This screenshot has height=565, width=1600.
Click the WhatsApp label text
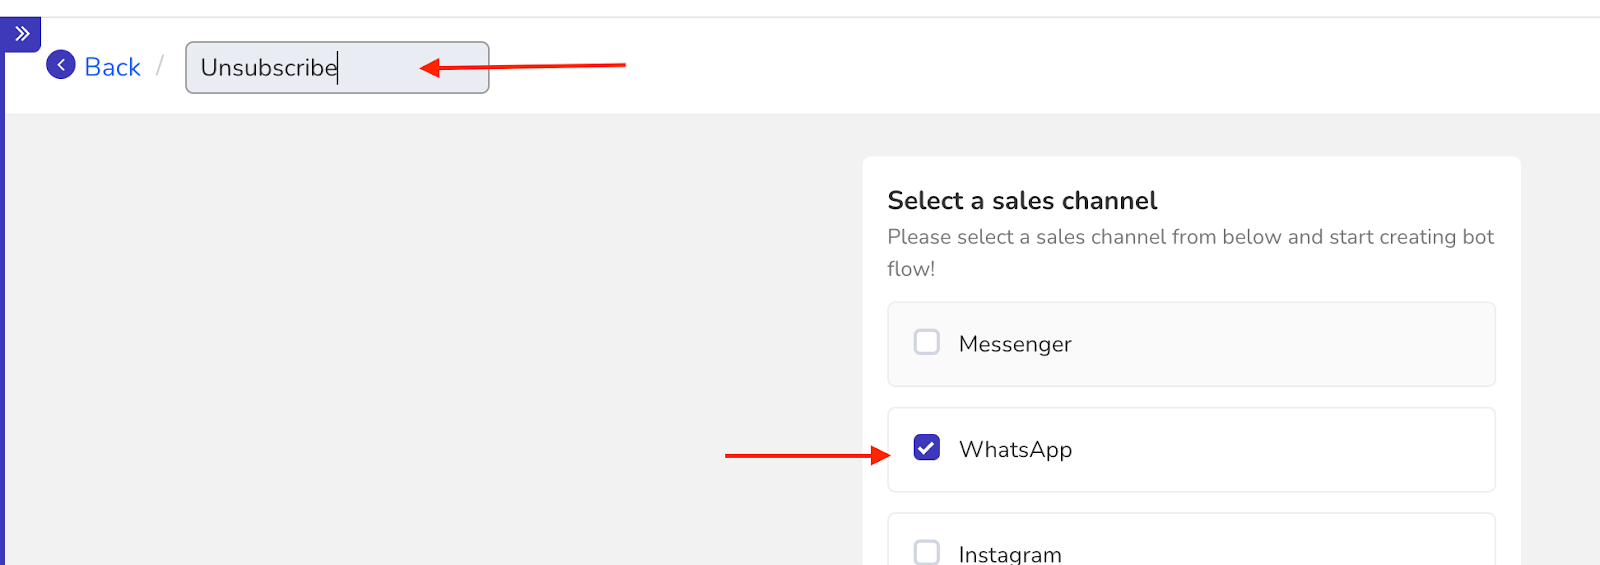pyautogui.click(x=1015, y=449)
